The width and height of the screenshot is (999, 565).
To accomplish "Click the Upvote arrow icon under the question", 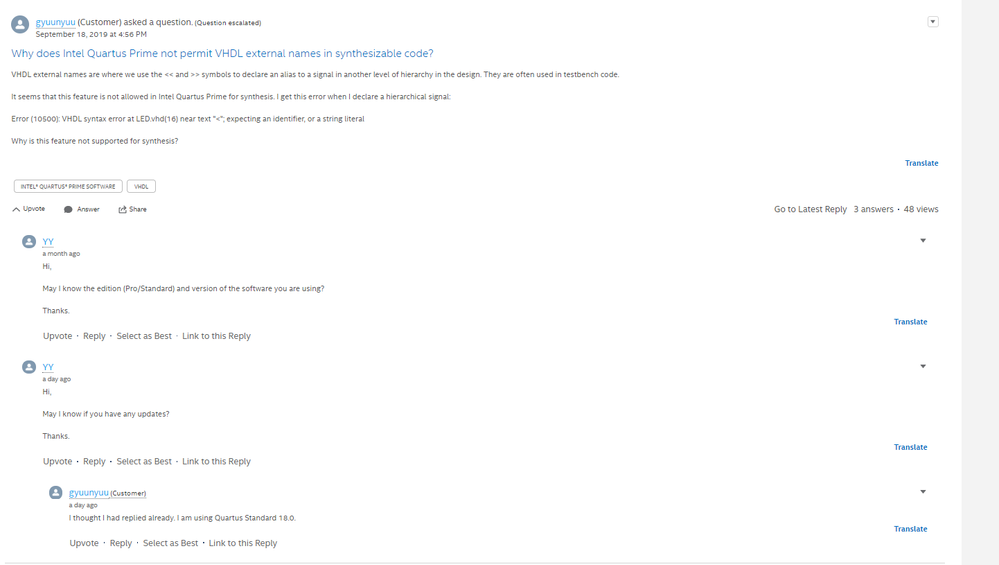I will pos(16,210).
